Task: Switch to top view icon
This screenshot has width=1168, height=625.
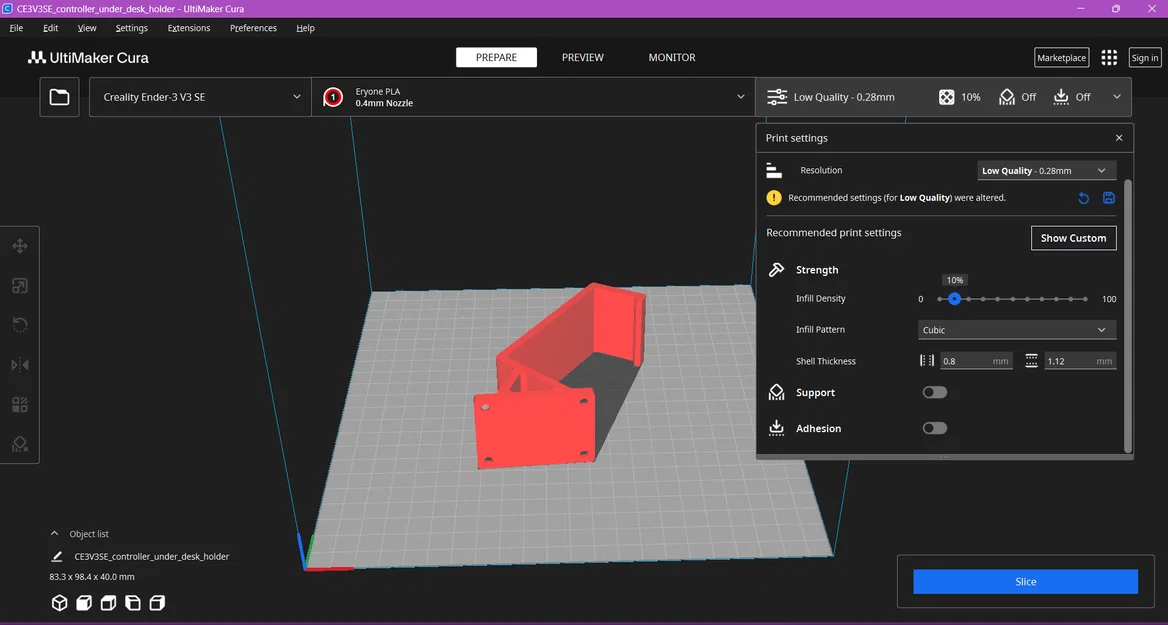Action: tap(109, 603)
